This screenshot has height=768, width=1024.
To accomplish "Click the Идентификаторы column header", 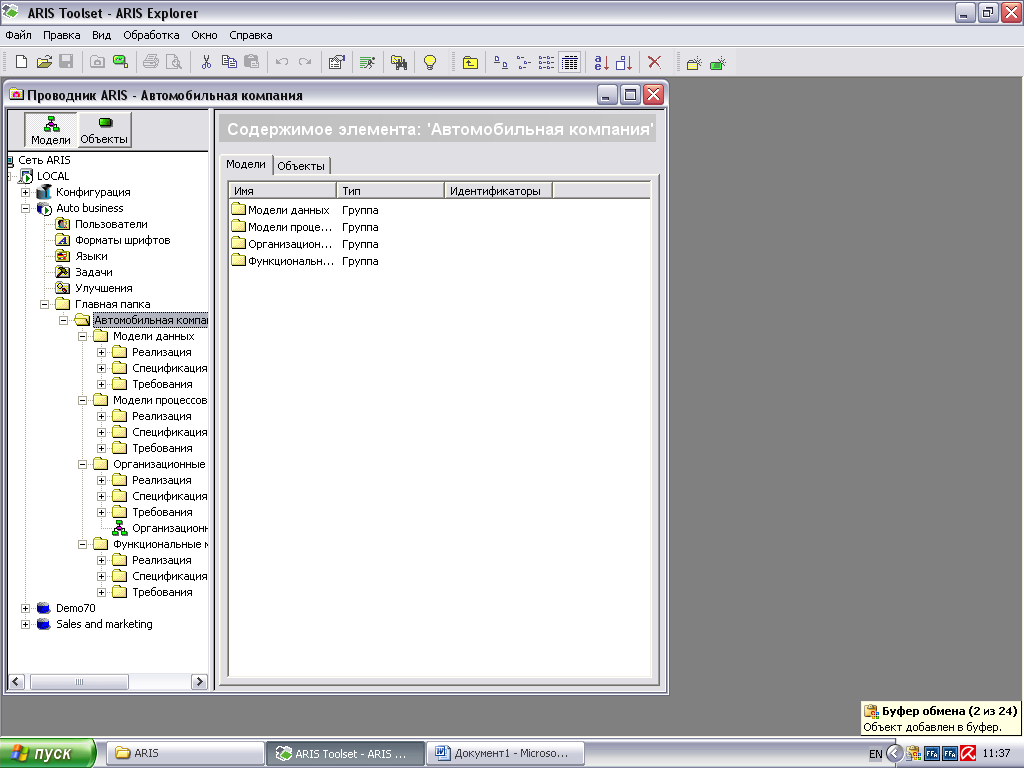I will coord(498,191).
